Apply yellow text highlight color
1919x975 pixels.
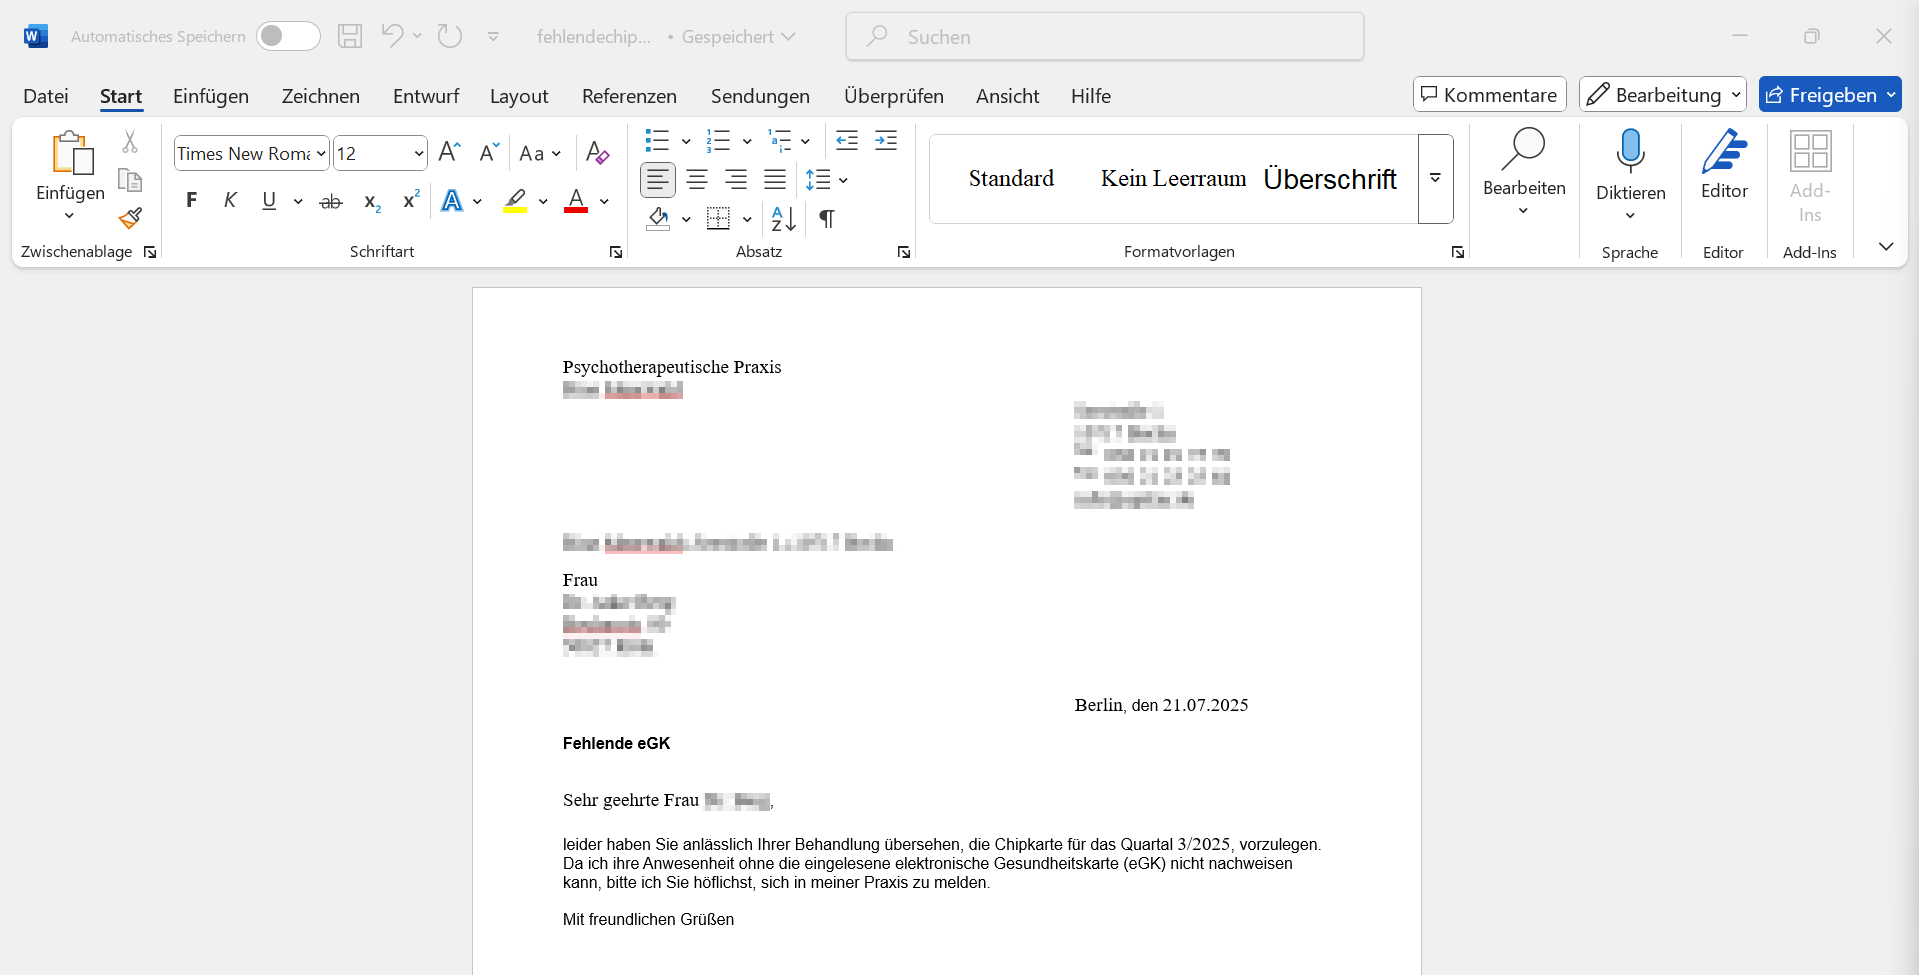pyautogui.click(x=515, y=201)
